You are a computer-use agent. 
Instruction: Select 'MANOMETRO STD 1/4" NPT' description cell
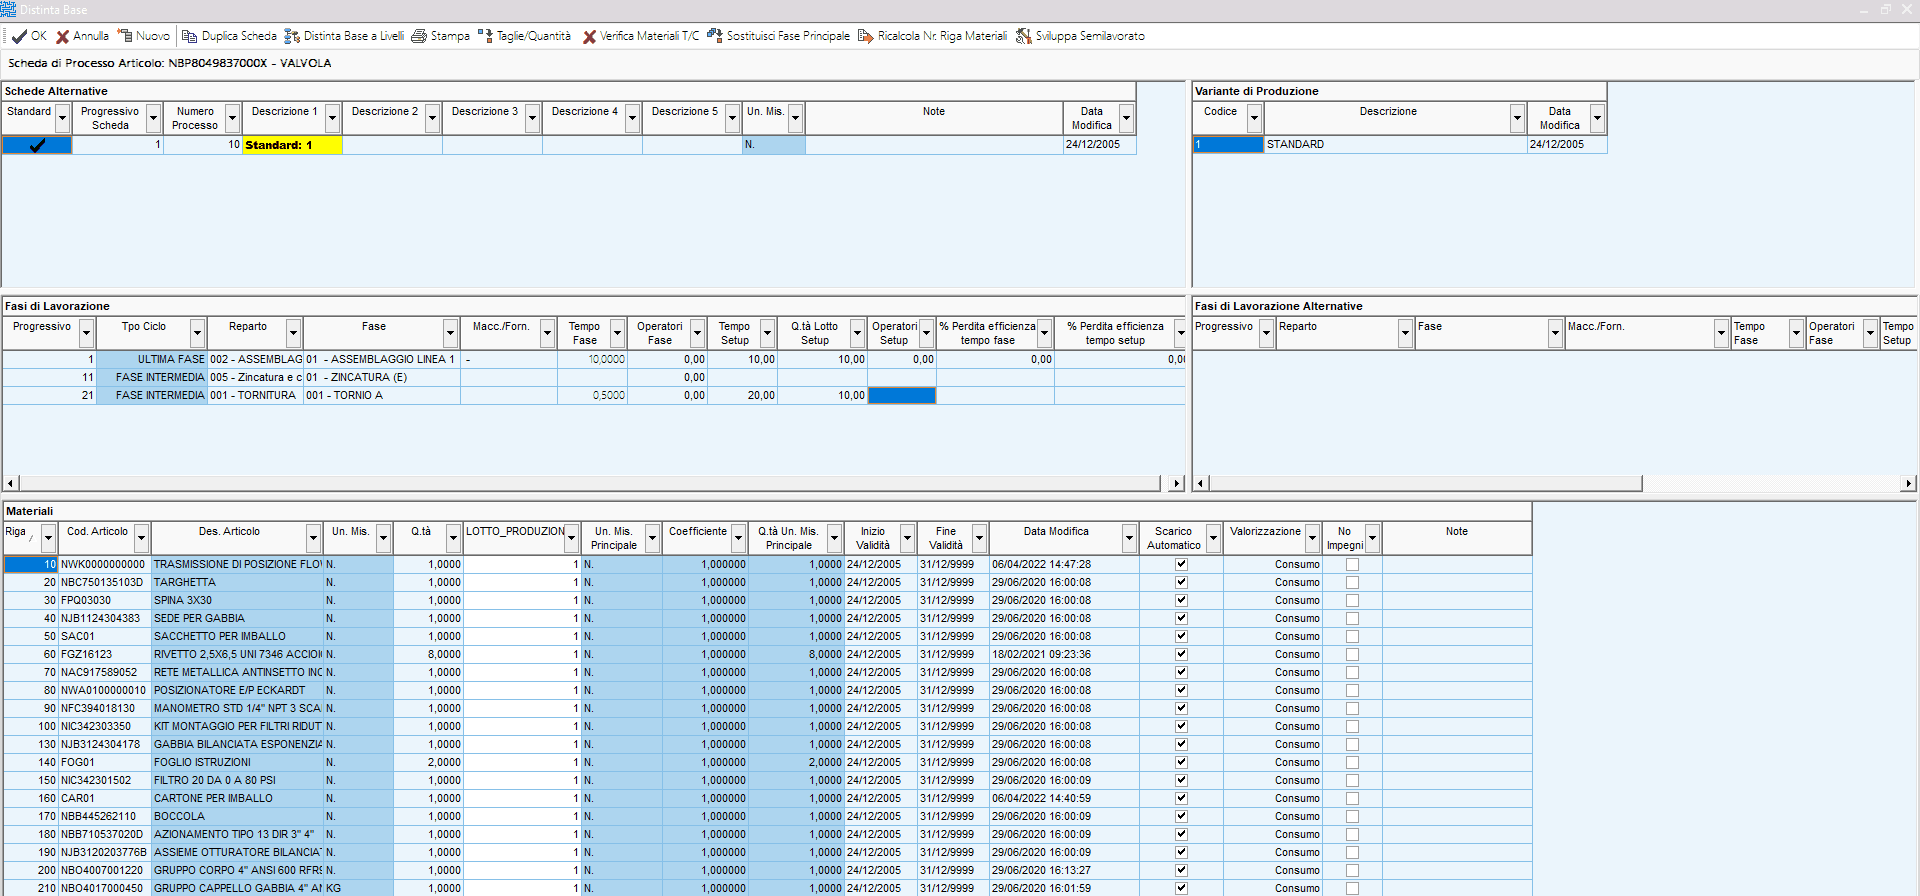click(237, 708)
